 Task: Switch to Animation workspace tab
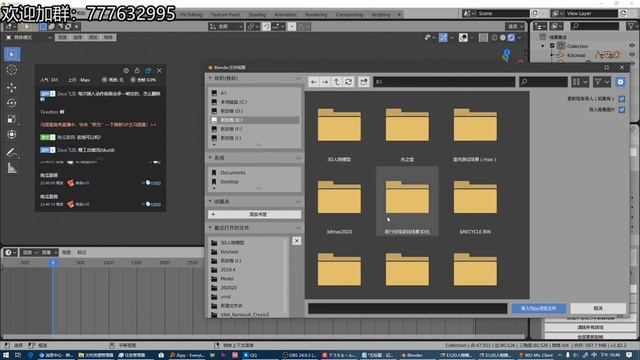pyautogui.click(x=285, y=14)
